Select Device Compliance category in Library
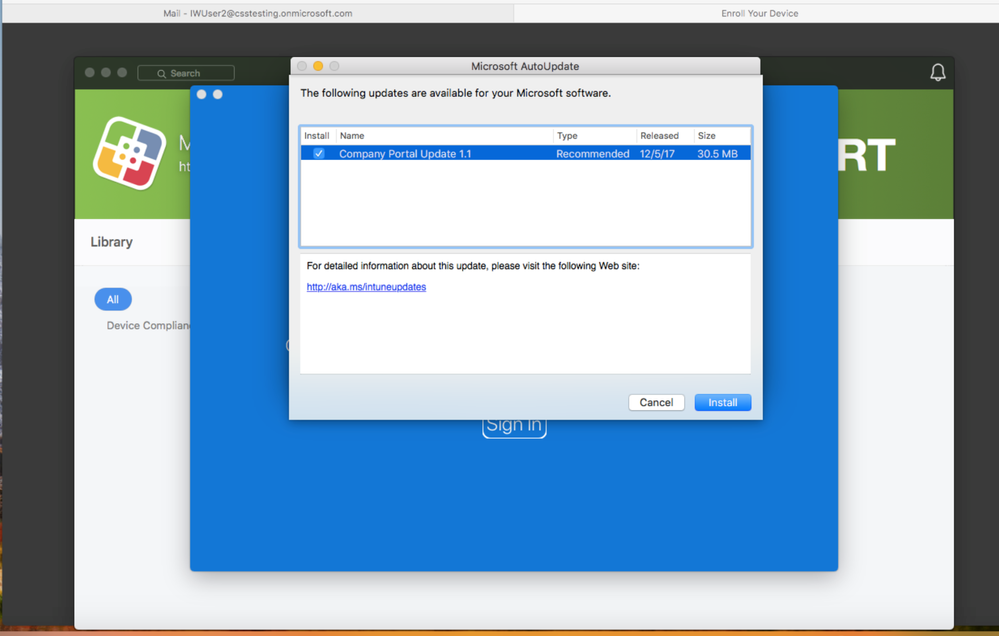 point(148,326)
